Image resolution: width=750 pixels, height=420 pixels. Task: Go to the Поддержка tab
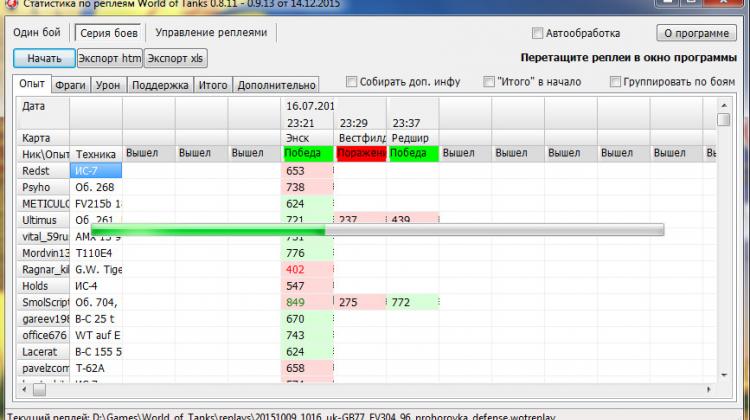point(160,85)
